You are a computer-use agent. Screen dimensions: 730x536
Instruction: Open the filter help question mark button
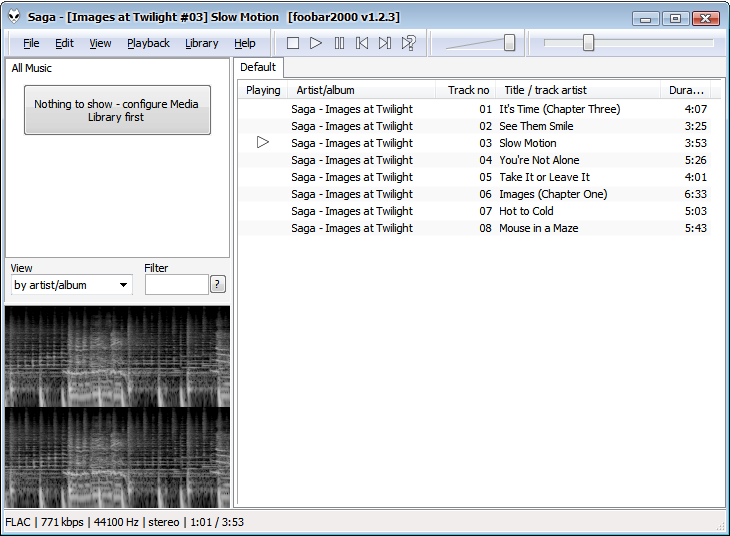click(x=217, y=285)
